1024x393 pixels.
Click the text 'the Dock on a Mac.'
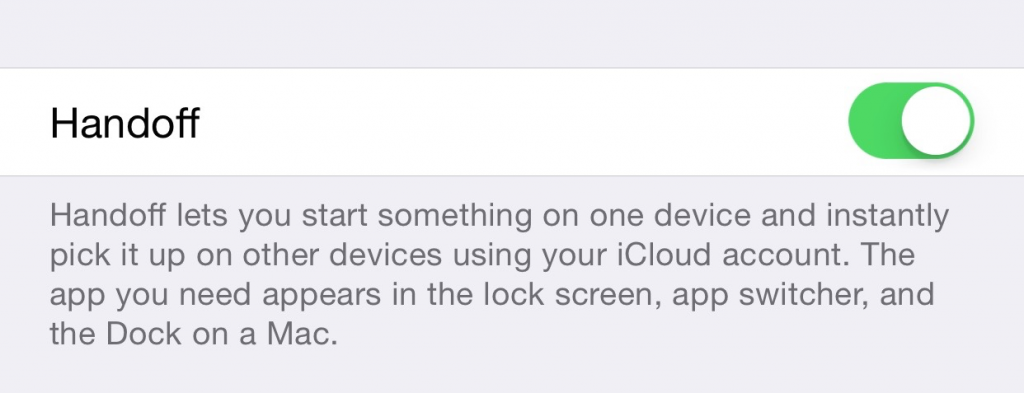[x=194, y=333]
